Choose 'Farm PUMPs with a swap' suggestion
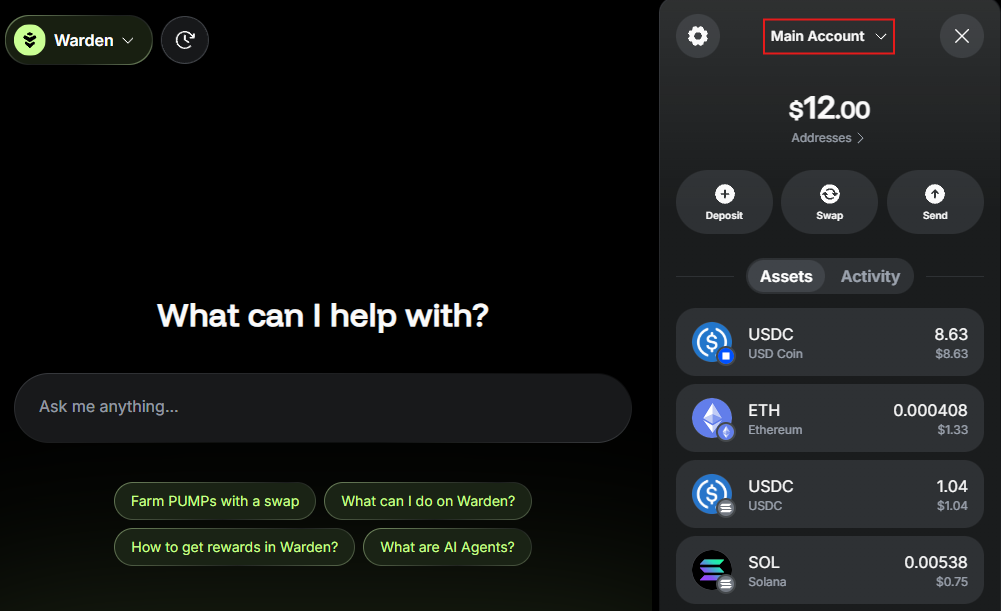 (215, 501)
